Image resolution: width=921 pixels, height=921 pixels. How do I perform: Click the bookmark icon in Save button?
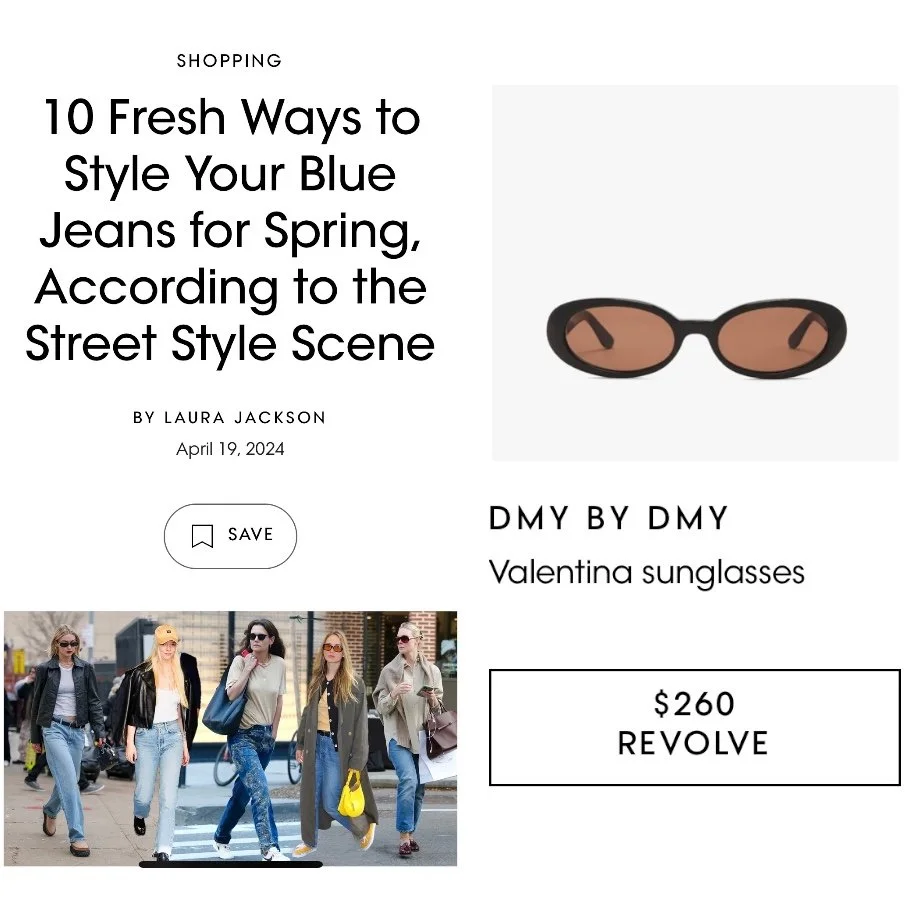pyautogui.click(x=202, y=535)
